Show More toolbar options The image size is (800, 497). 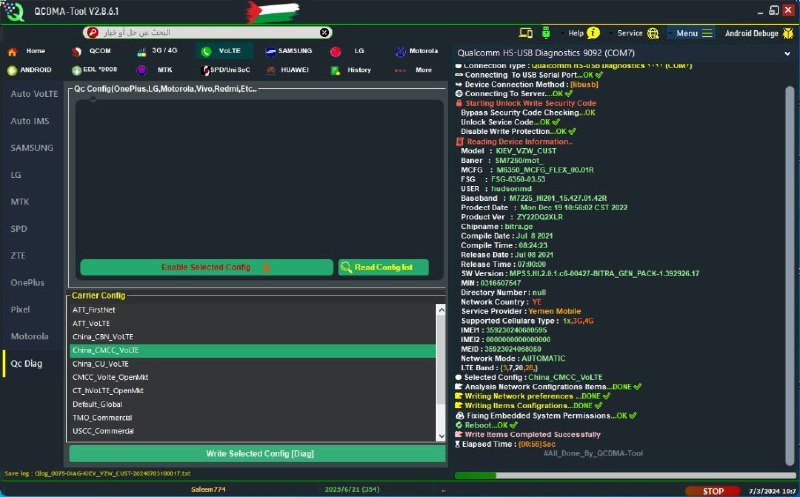[x=414, y=70]
